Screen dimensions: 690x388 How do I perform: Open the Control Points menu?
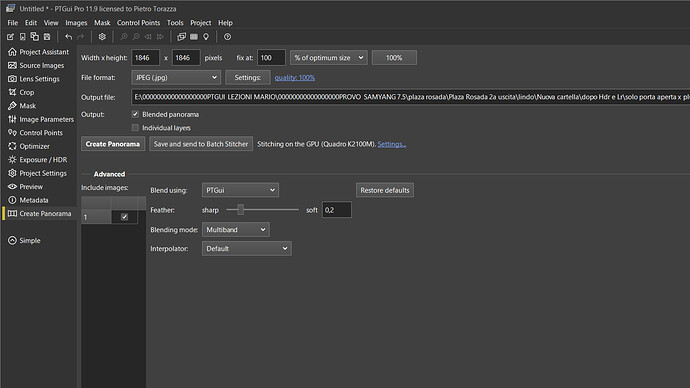click(138, 23)
